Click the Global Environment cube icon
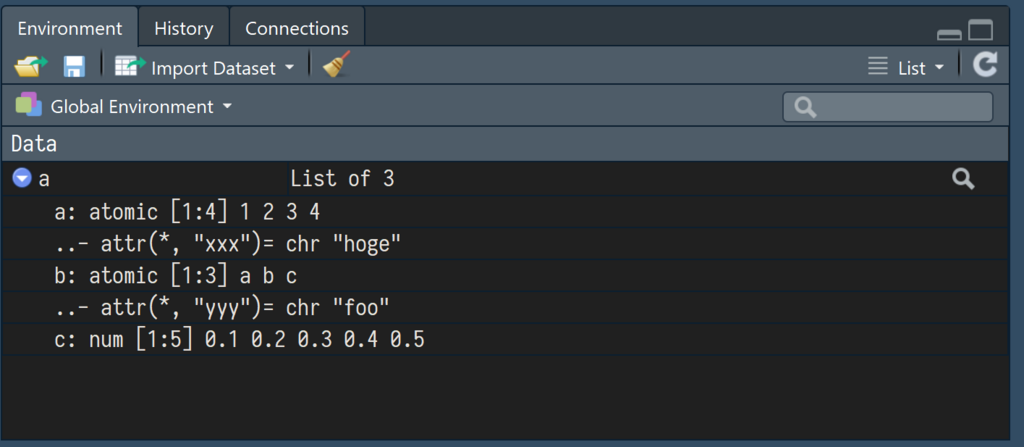This screenshot has height=447, width=1024. pyautogui.click(x=29, y=105)
